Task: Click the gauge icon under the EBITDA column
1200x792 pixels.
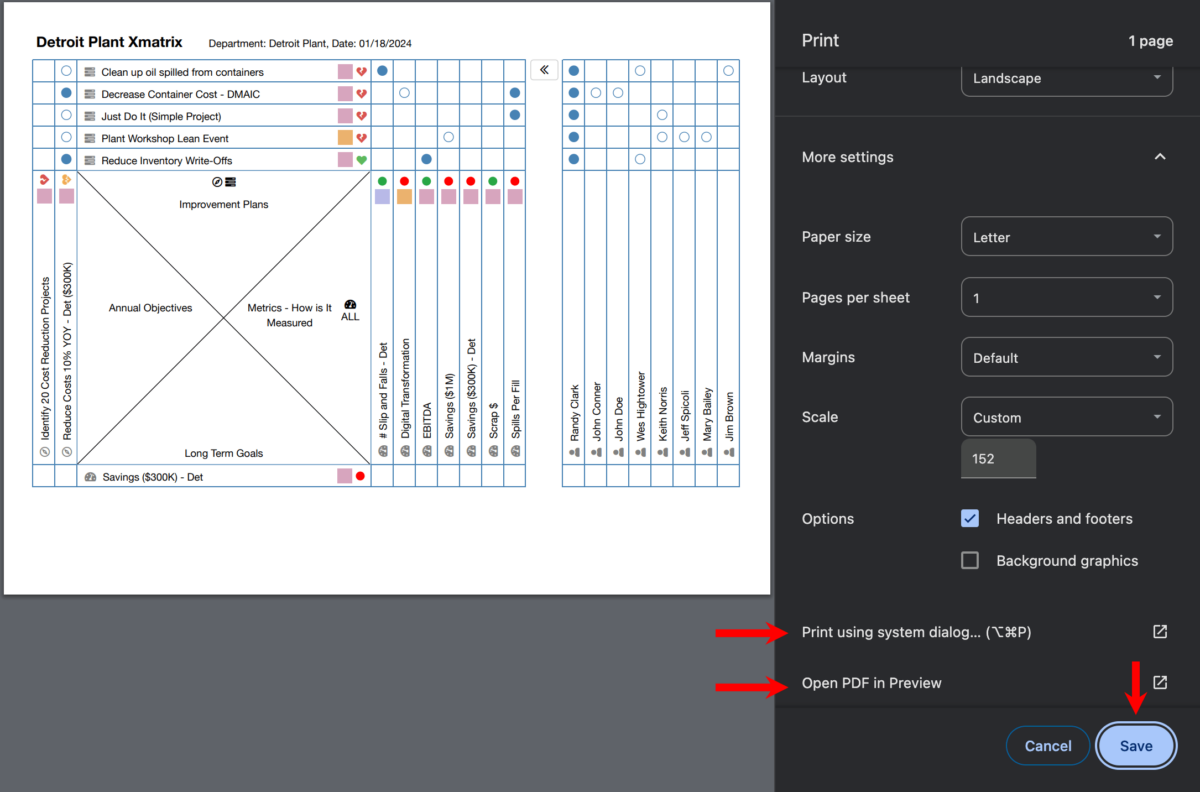Action: tap(427, 452)
